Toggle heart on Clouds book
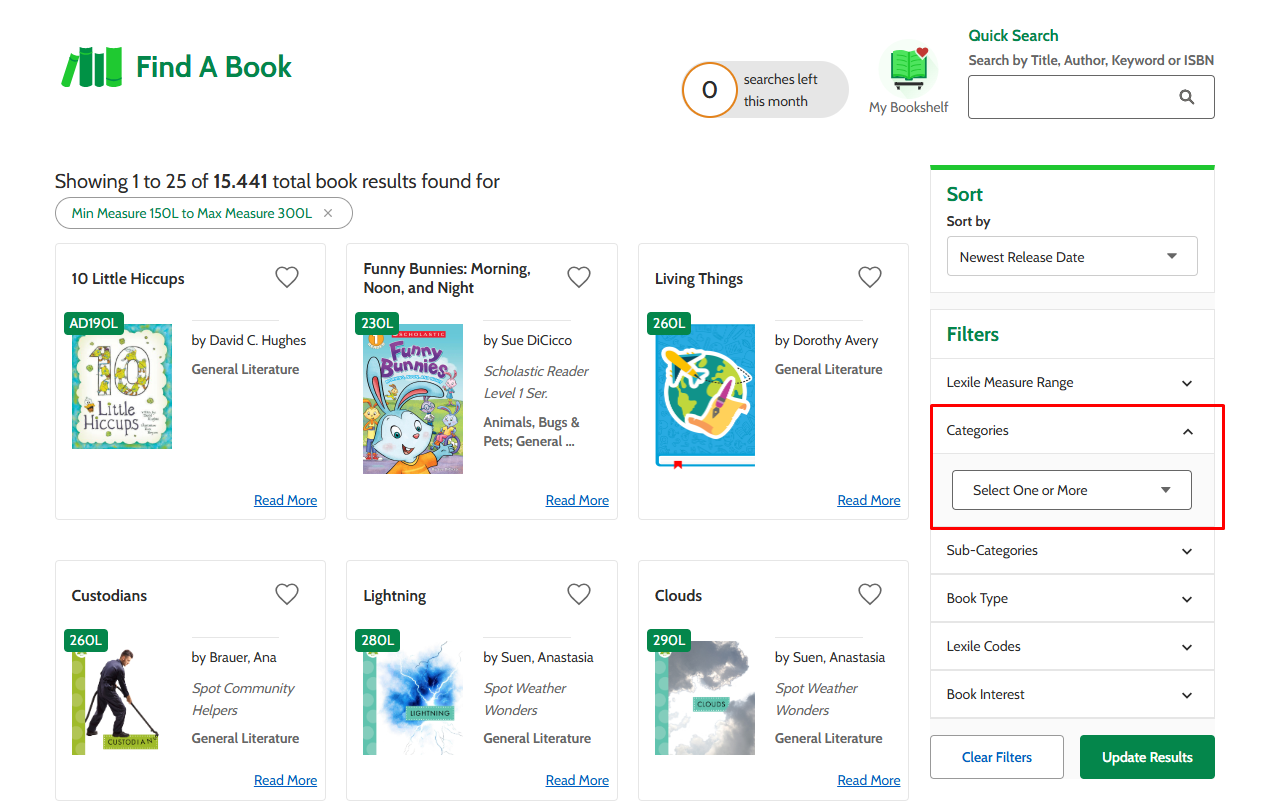The image size is (1274, 804). 870,594
